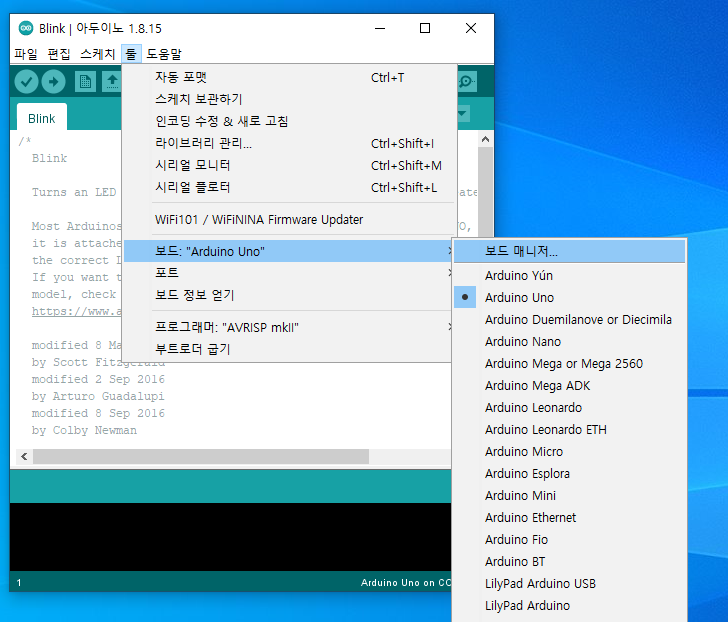Viewport: 728px width, 622px height.
Task: Maximize the Arduino window
Action: (x=425, y=28)
